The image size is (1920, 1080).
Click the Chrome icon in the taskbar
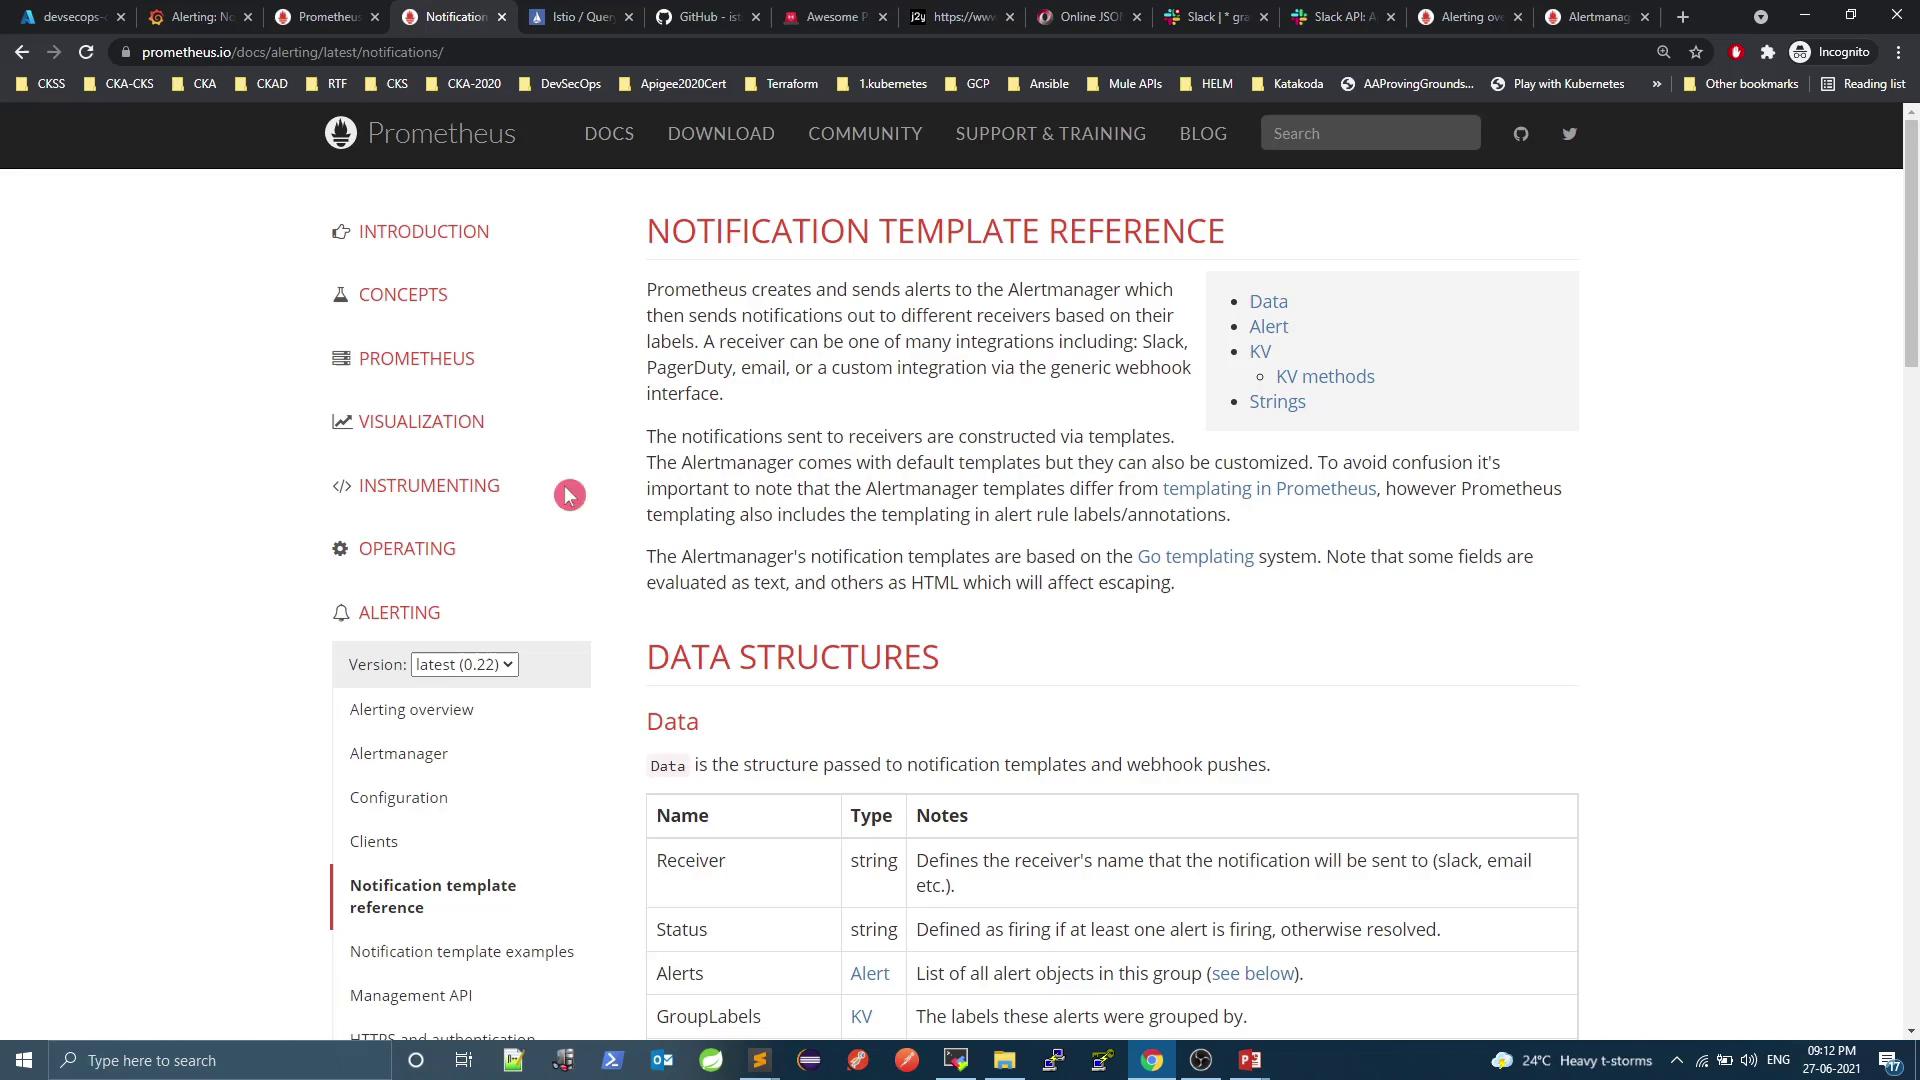click(x=1152, y=1060)
